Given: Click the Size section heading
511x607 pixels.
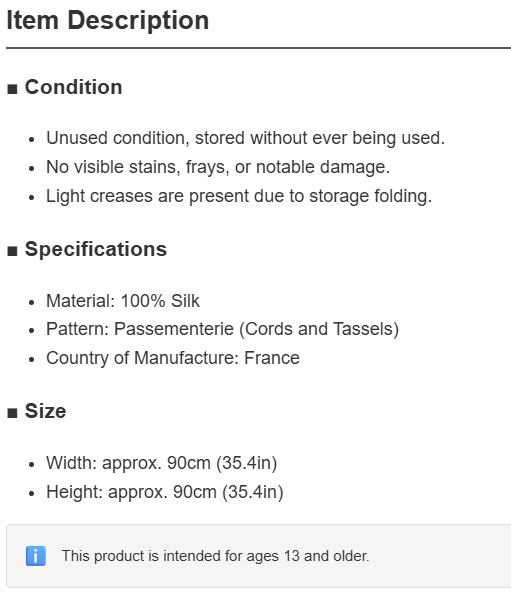Looking at the screenshot, I should coord(45,411).
